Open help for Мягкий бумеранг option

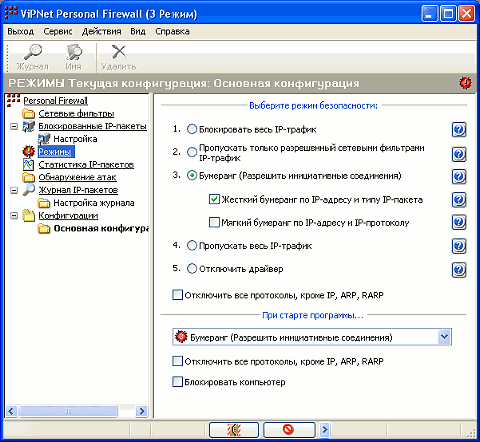[459, 222]
